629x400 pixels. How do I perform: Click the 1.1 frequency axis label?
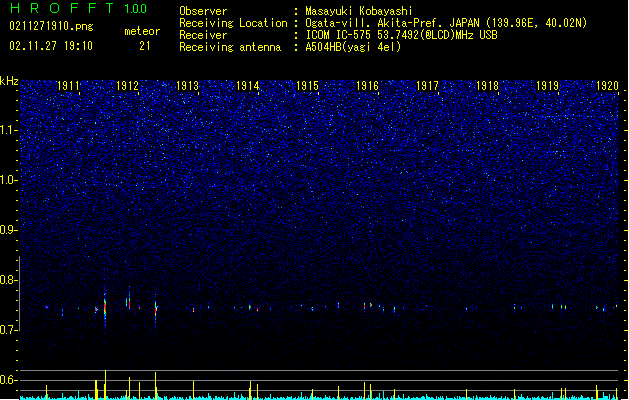pos(9,130)
